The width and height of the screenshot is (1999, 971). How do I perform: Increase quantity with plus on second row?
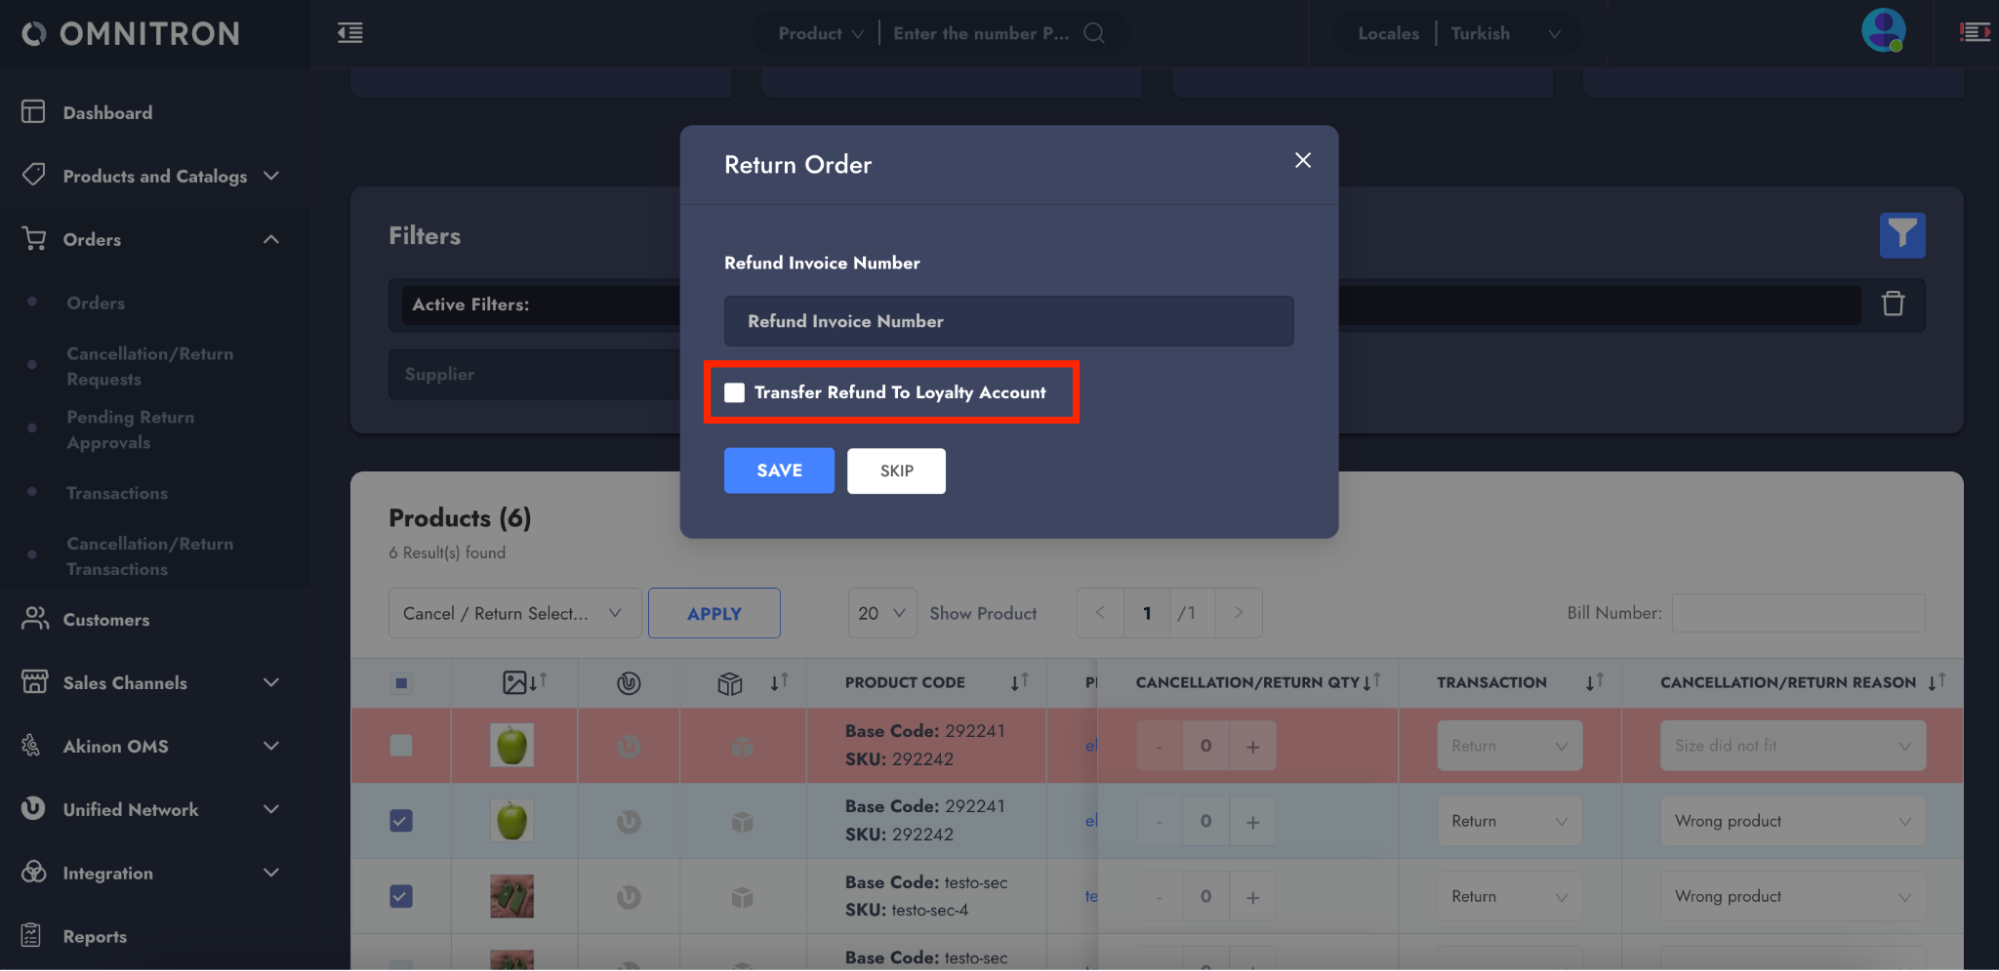(x=1252, y=822)
